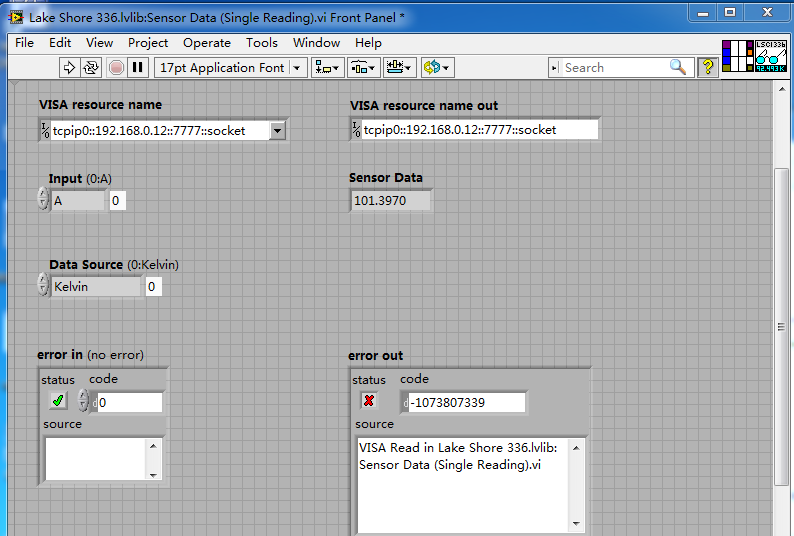Click the VISA resource name input field
Screen dimensions: 794x536
tap(160, 131)
